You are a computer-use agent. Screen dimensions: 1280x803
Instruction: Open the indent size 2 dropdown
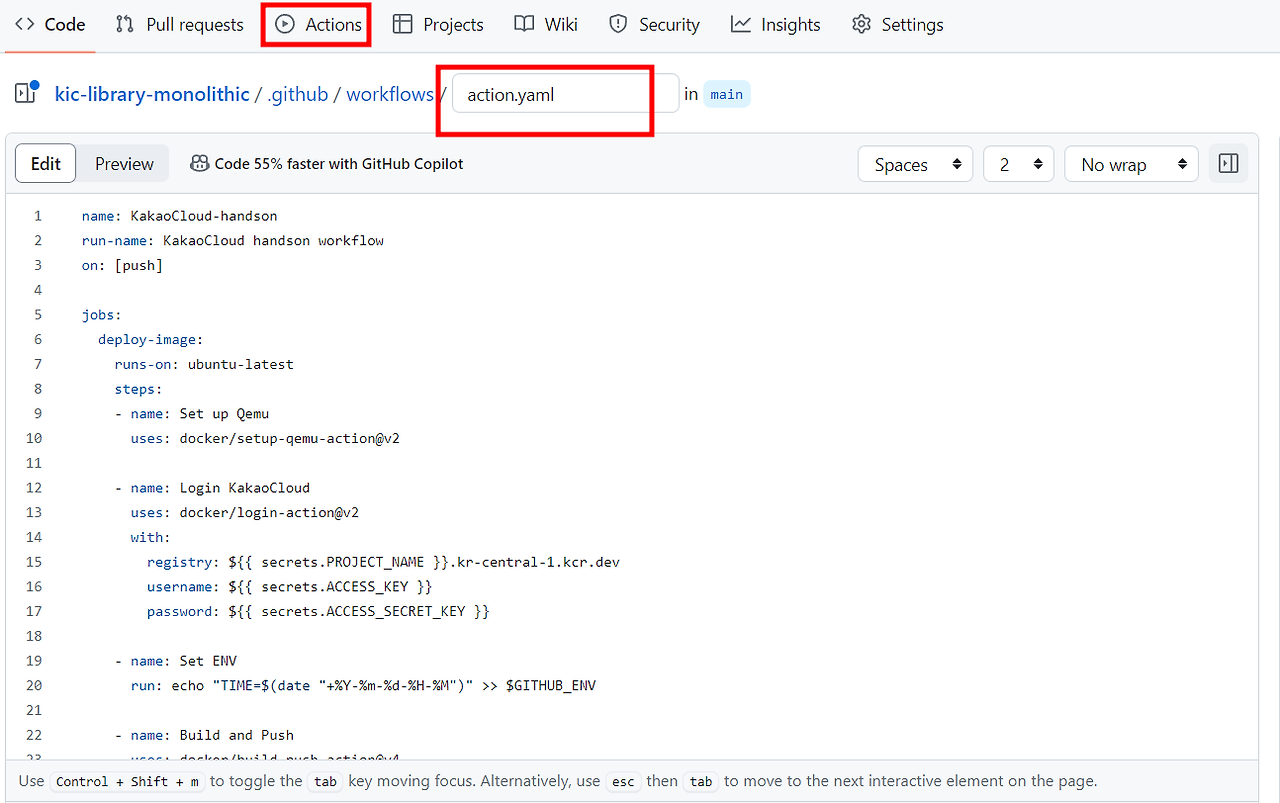click(x=1019, y=164)
